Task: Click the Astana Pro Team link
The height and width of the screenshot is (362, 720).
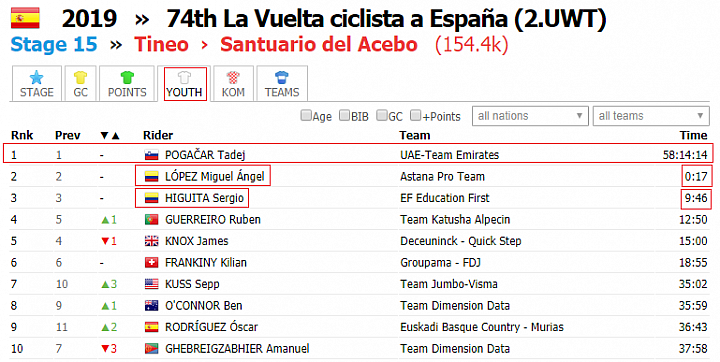Action: pyautogui.click(x=442, y=176)
